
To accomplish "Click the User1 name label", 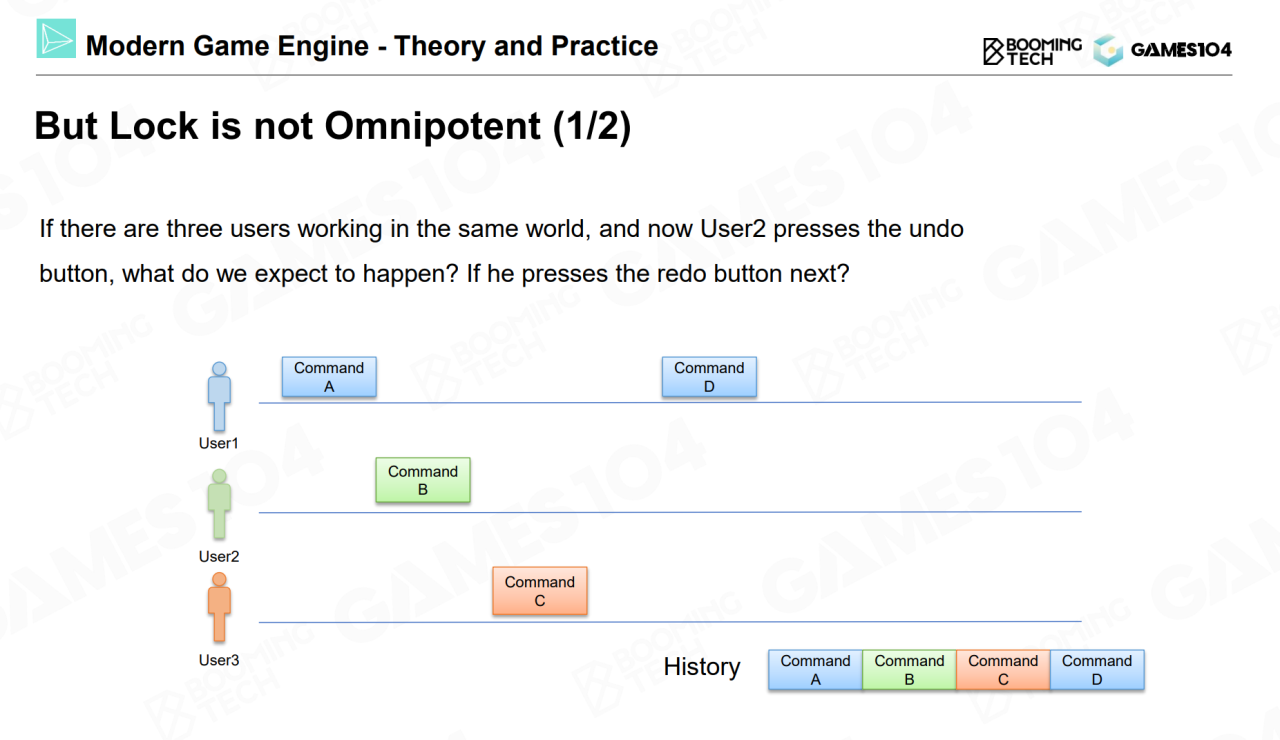I will (x=219, y=443).
